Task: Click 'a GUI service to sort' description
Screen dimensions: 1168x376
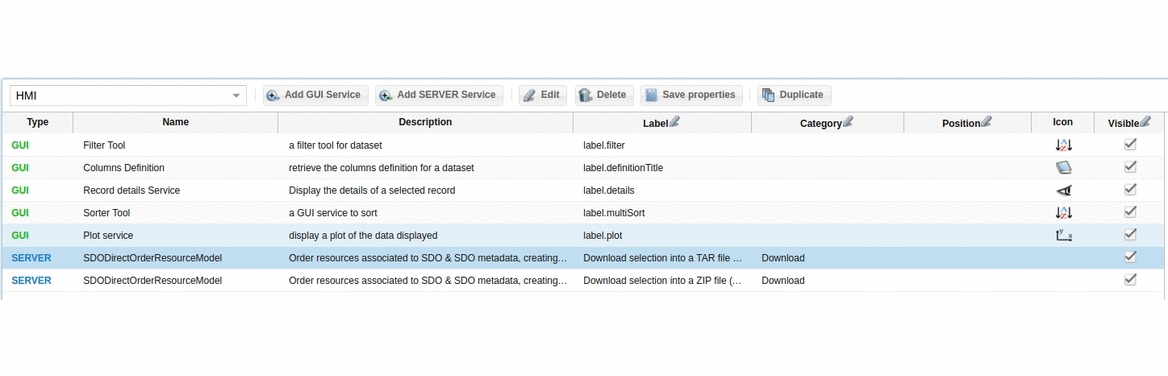Action: pyautogui.click(x=333, y=213)
